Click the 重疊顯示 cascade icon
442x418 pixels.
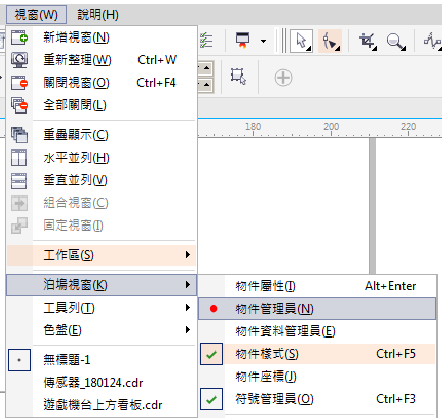click(19, 135)
